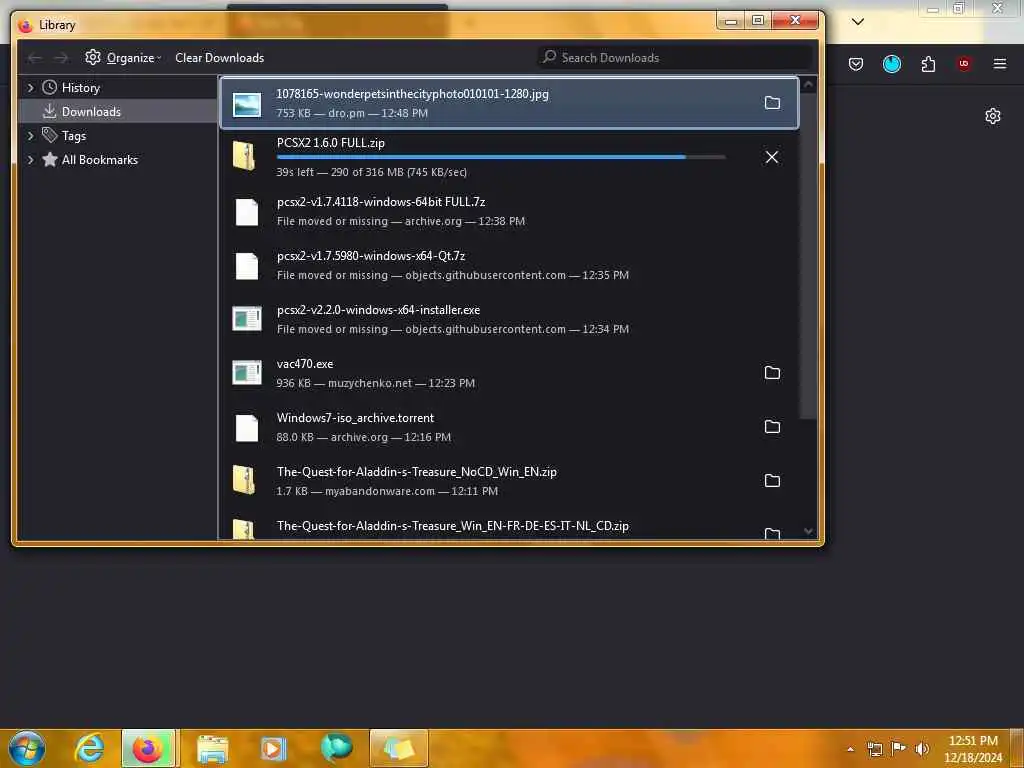Show hidden system tray icons
1024x768 pixels.
(x=850, y=749)
